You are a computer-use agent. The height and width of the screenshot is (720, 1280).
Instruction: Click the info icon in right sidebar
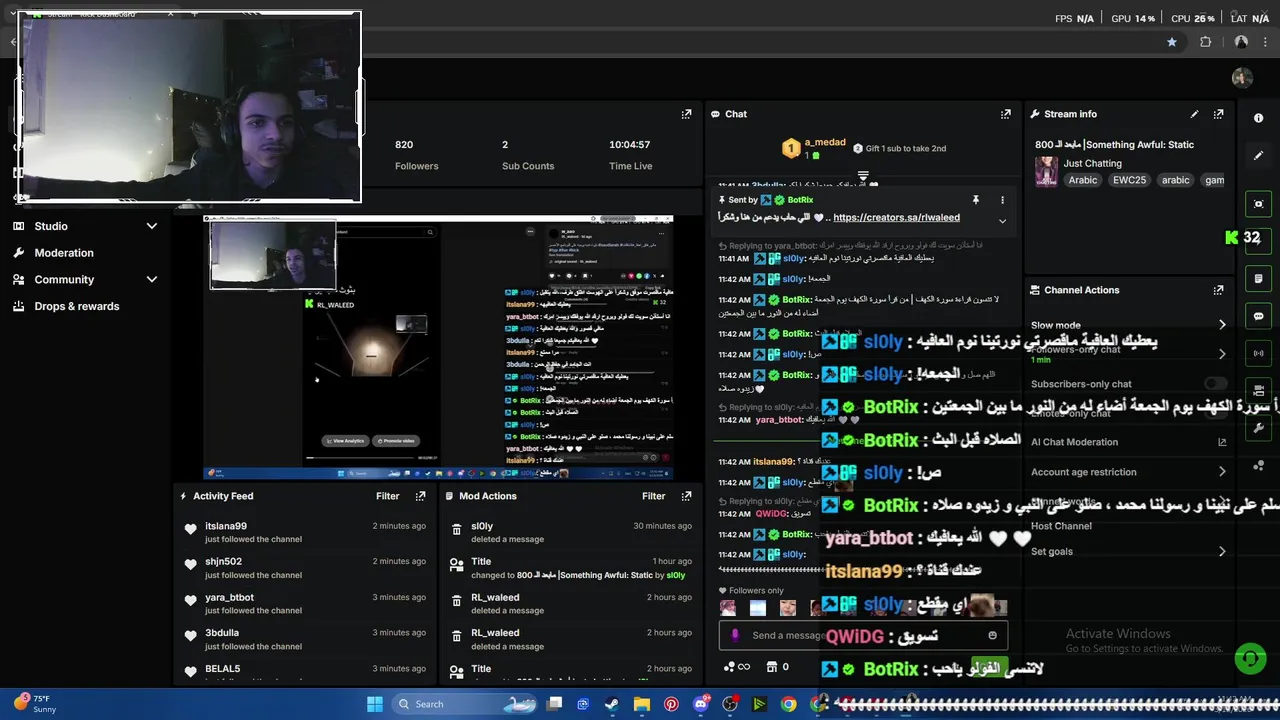[x=1258, y=118]
